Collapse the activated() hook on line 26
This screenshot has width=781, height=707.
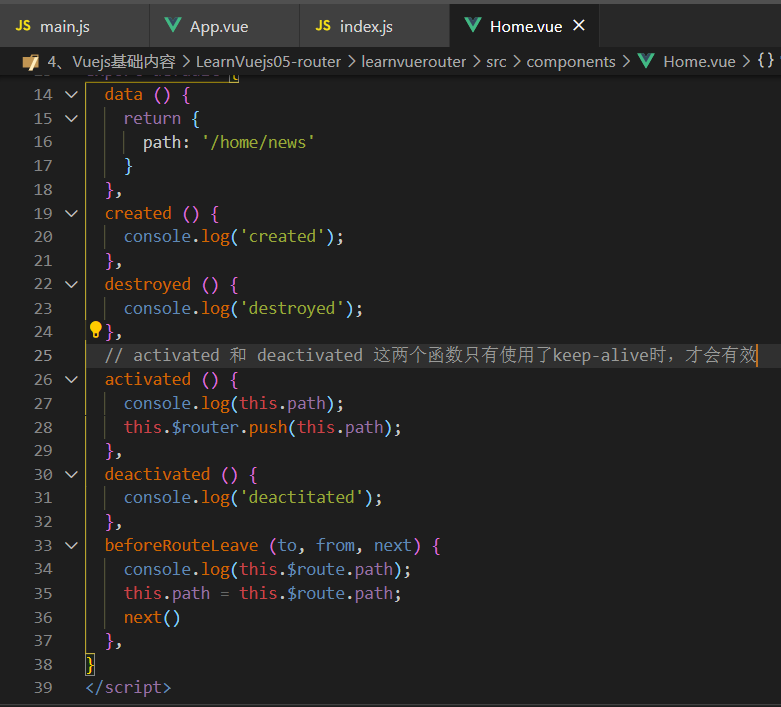pos(72,380)
